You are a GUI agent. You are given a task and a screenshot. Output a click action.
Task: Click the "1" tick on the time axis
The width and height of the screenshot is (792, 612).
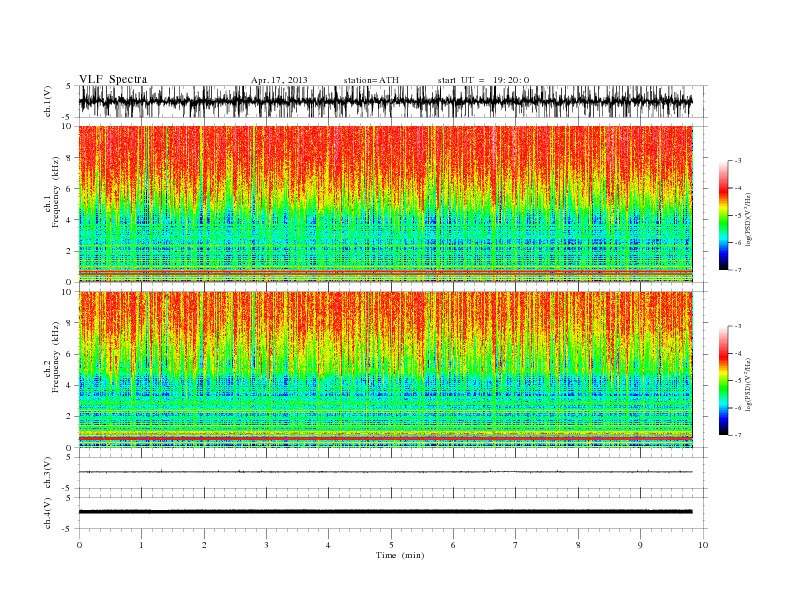click(141, 545)
